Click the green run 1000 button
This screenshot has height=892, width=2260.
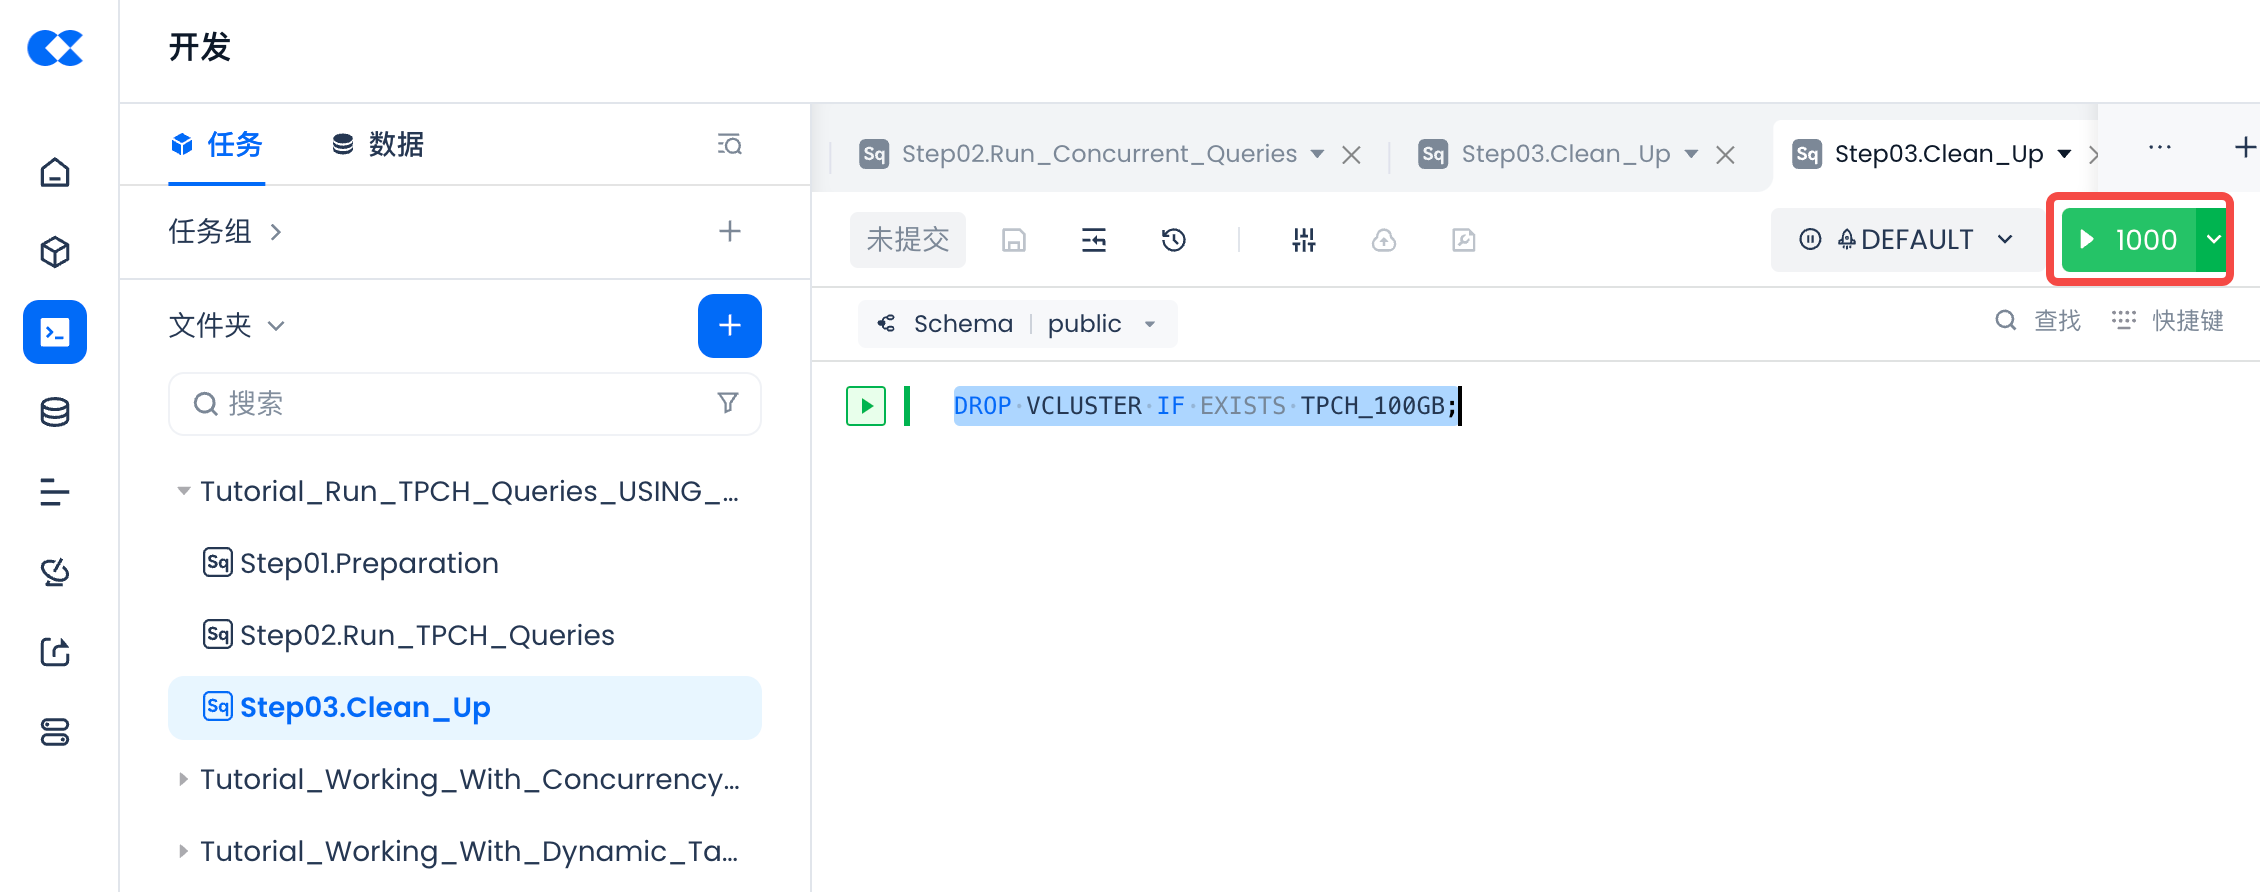(x=2130, y=240)
